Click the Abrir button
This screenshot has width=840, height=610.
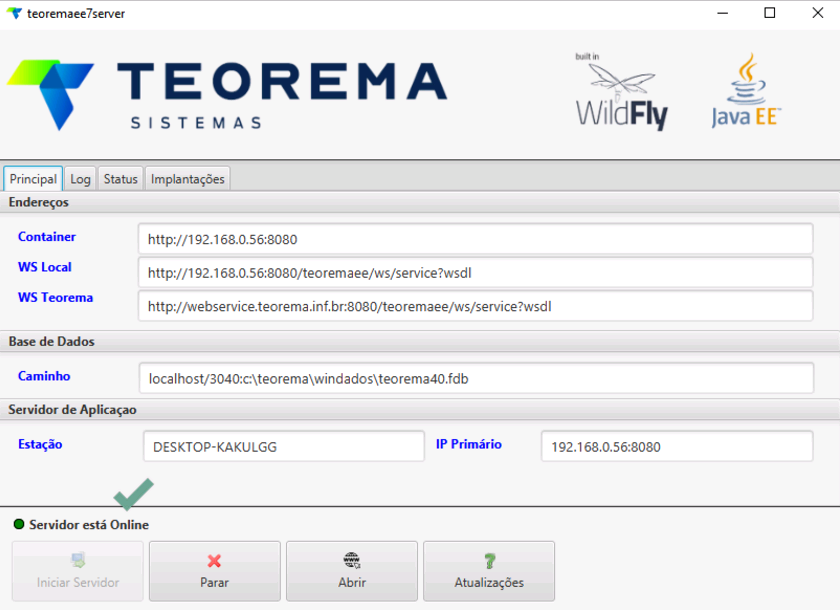[352, 571]
